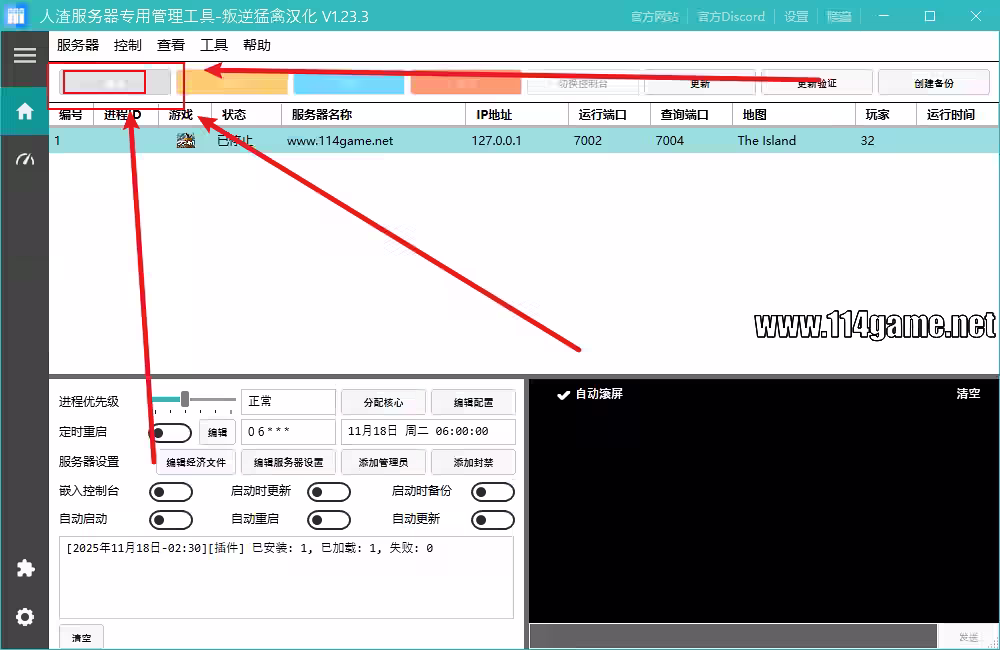Open the hamburger menu in the sidebar
This screenshot has width=1000, height=650.
24,55
